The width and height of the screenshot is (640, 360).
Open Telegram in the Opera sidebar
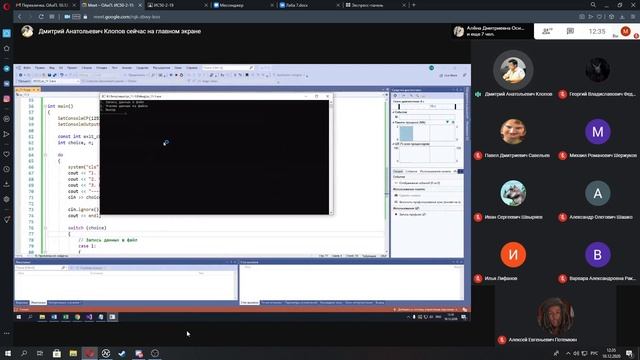click(x=7, y=69)
